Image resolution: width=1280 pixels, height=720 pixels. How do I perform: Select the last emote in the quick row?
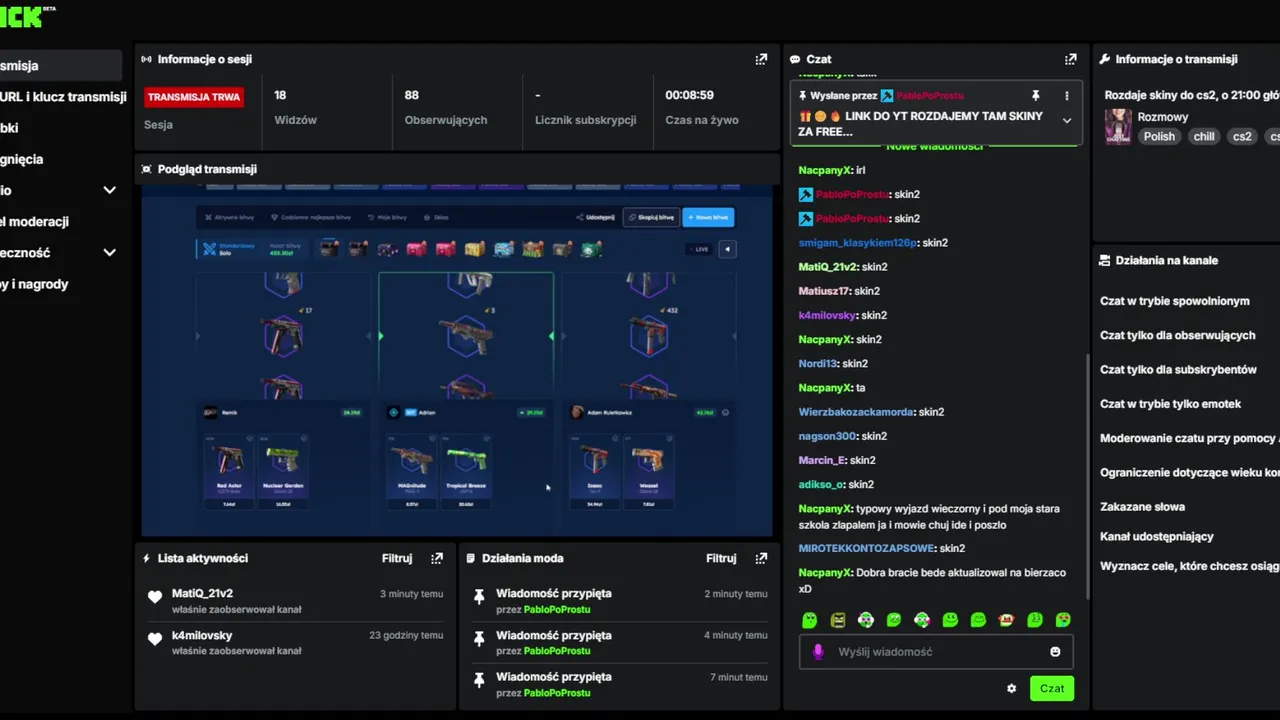click(1063, 620)
